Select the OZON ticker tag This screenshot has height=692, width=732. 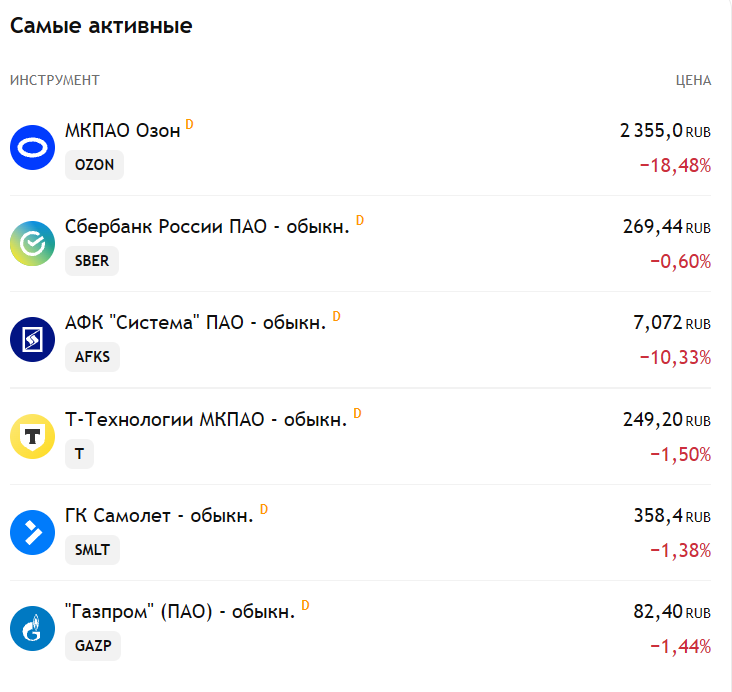click(94, 165)
